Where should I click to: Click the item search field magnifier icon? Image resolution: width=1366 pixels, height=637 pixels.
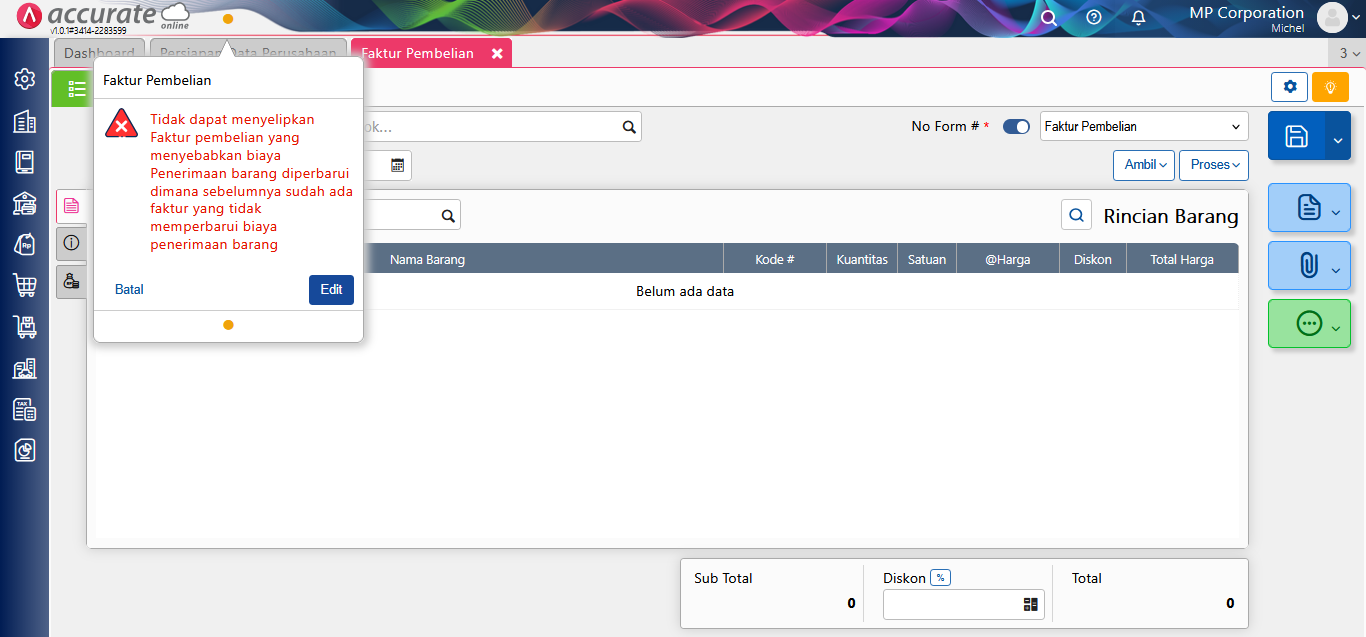click(448, 215)
